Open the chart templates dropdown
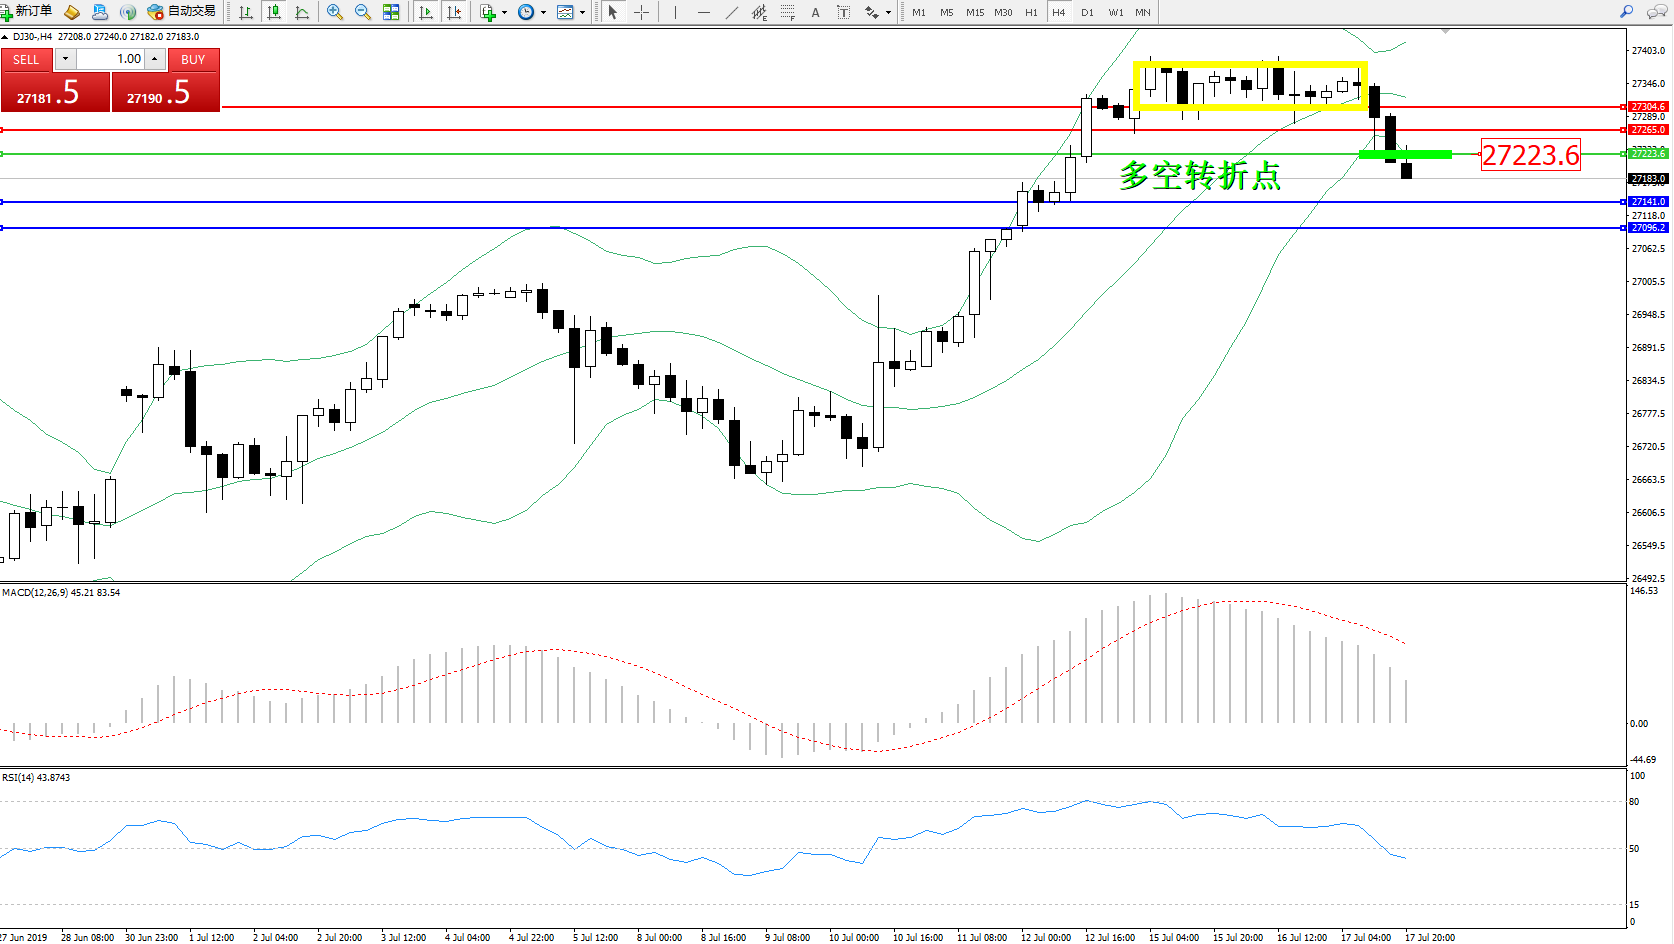 [x=570, y=12]
